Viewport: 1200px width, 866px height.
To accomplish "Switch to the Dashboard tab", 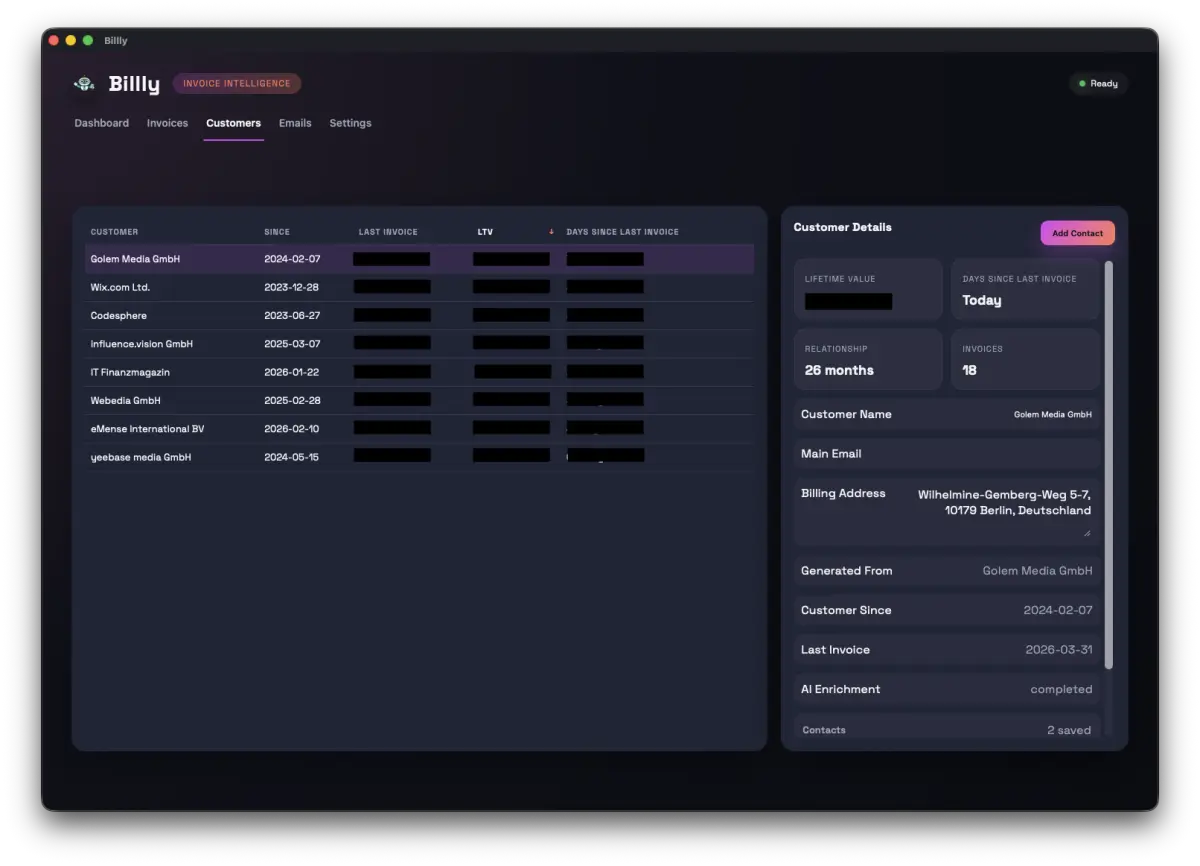I will pos(101,122).
